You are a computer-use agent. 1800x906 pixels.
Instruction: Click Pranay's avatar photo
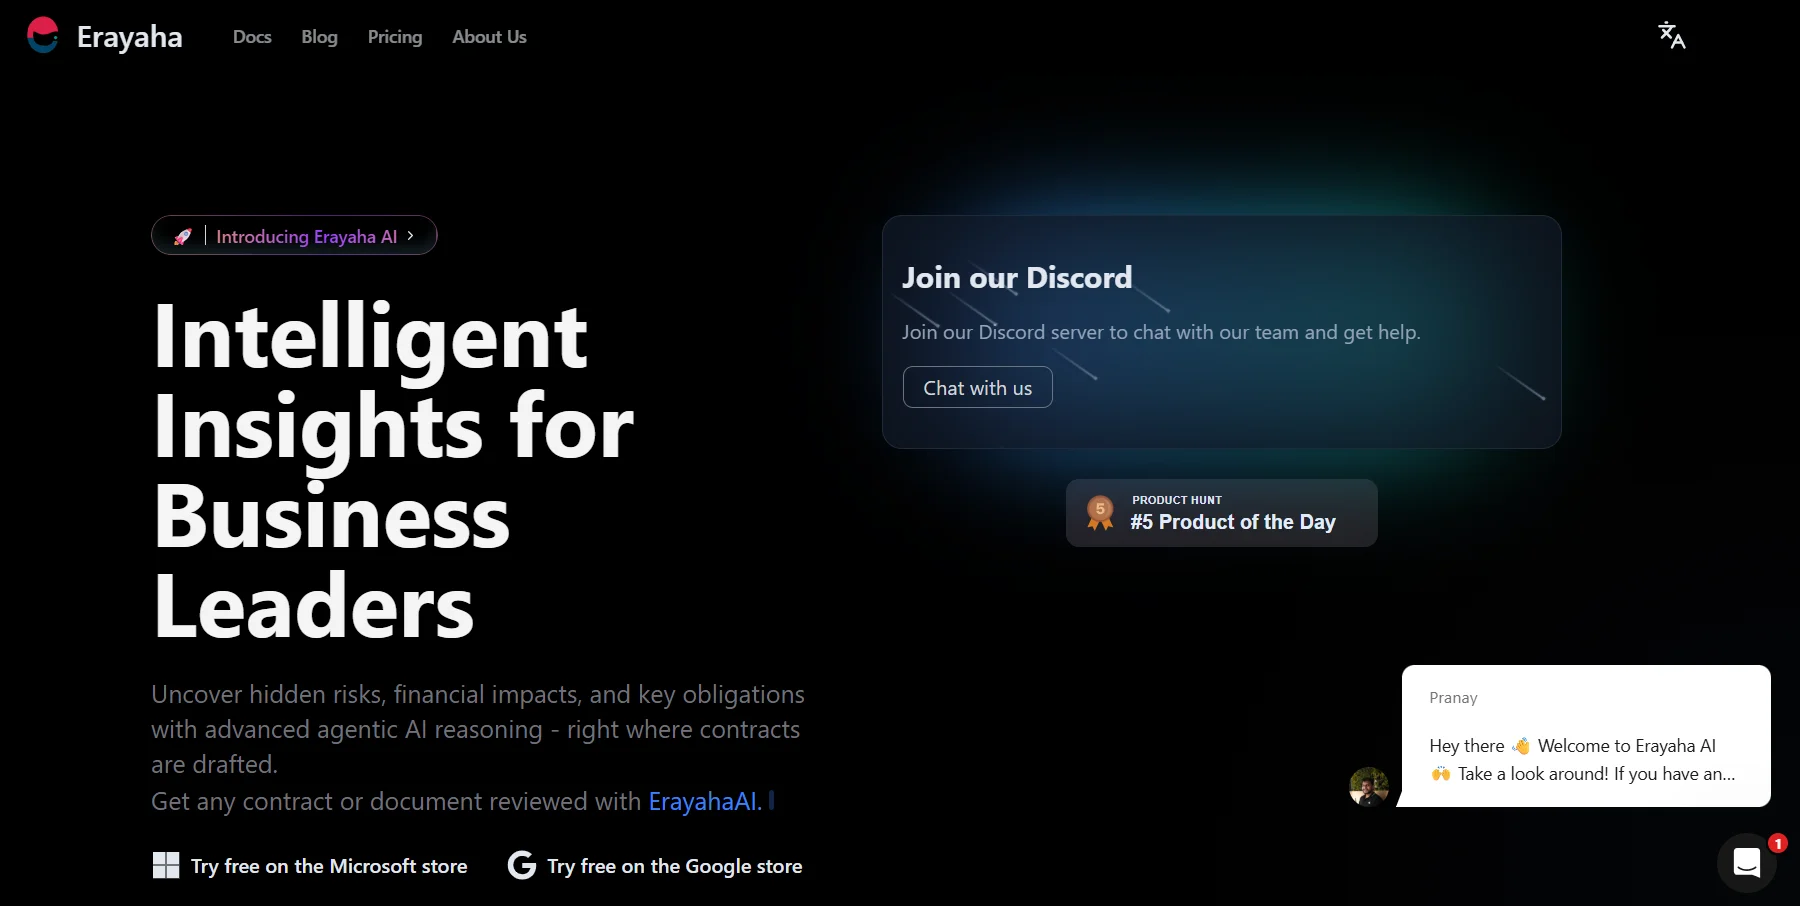1368,786
